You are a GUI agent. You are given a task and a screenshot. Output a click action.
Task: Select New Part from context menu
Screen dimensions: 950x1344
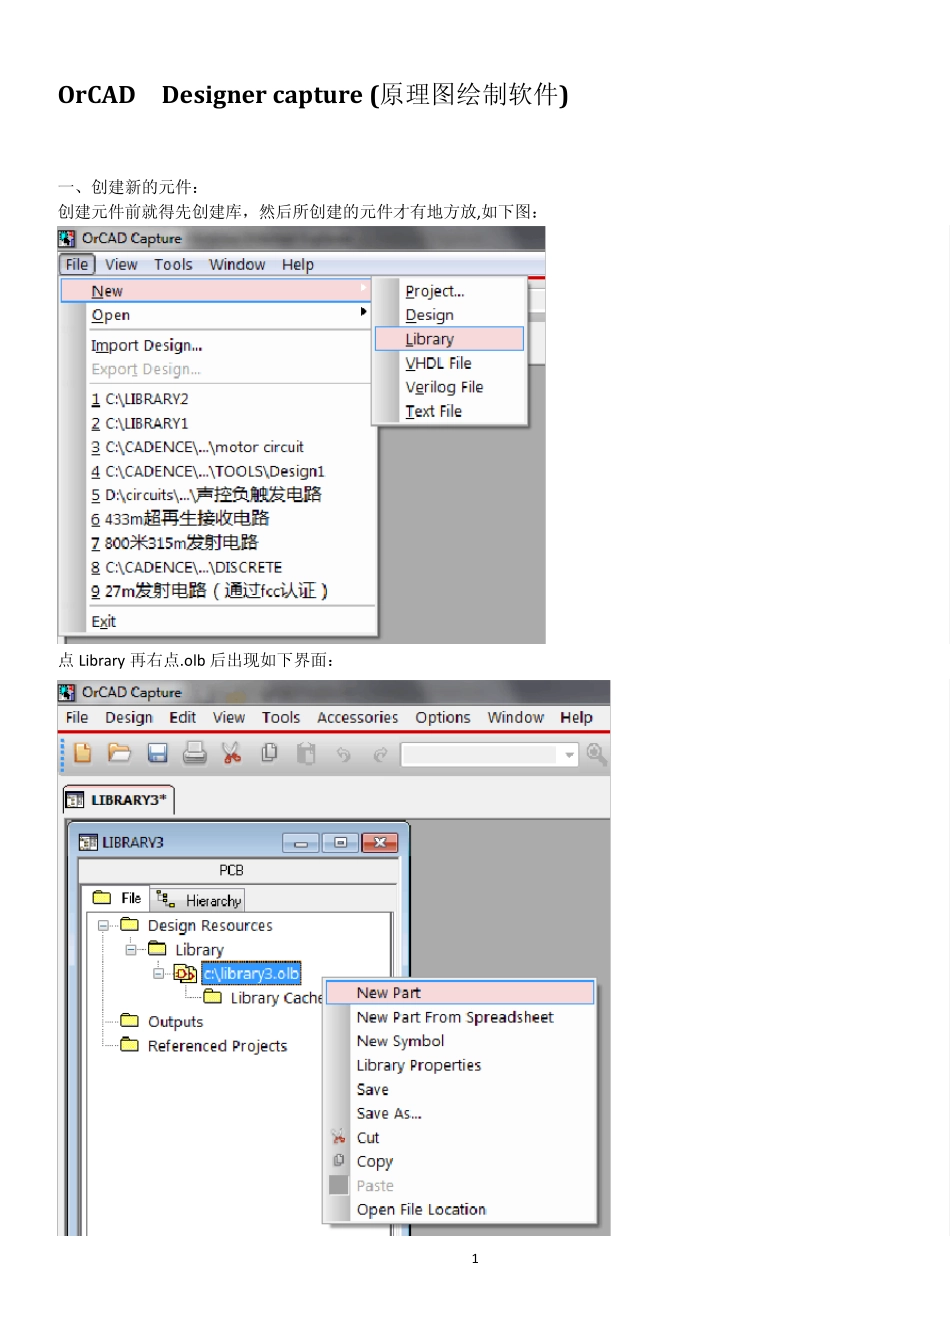(460, 992)
